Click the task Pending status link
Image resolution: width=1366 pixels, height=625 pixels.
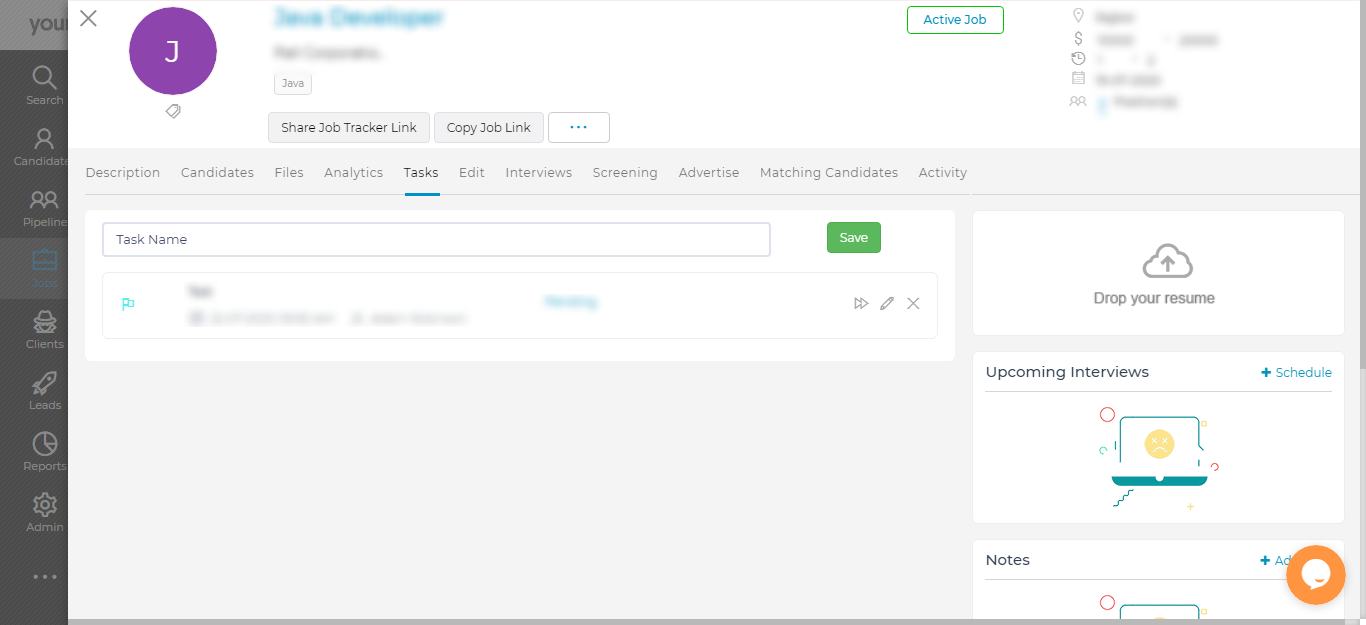click(570, 301)
